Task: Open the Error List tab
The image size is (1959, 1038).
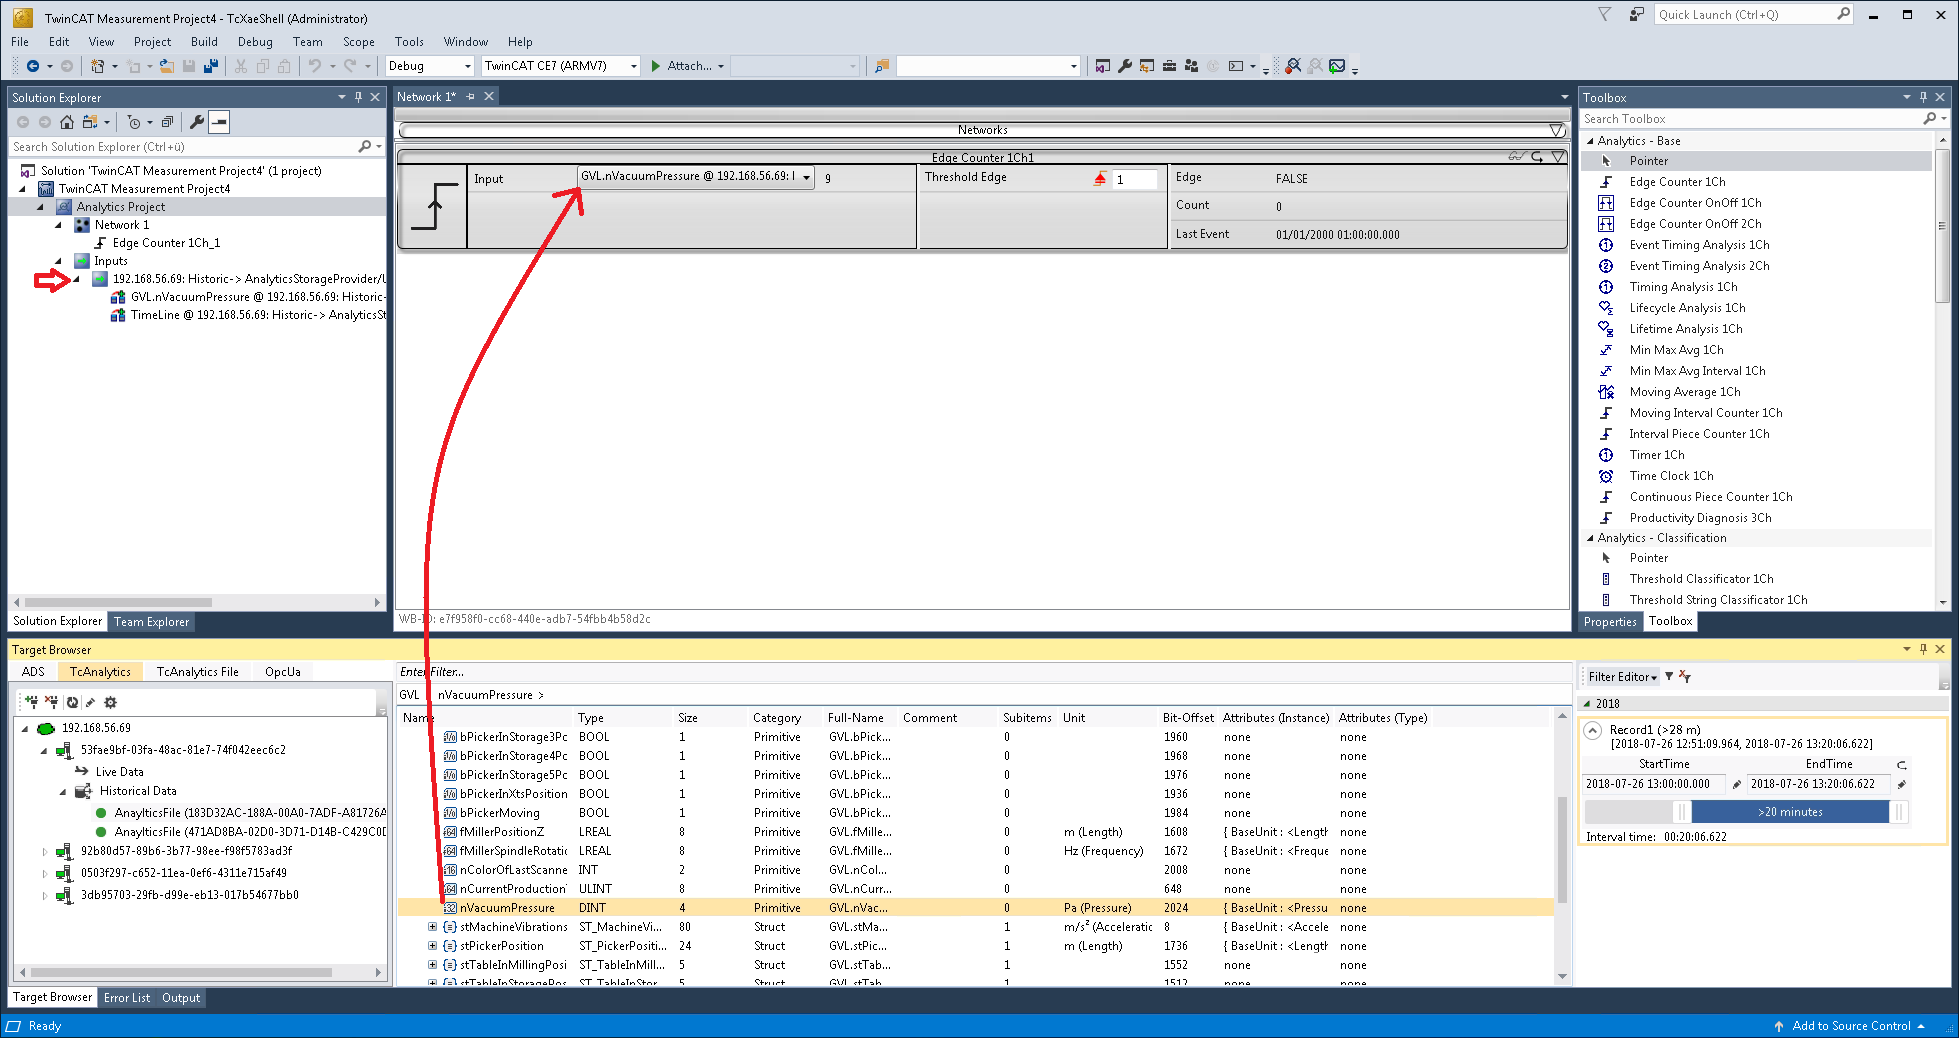Action: point(127,998)
